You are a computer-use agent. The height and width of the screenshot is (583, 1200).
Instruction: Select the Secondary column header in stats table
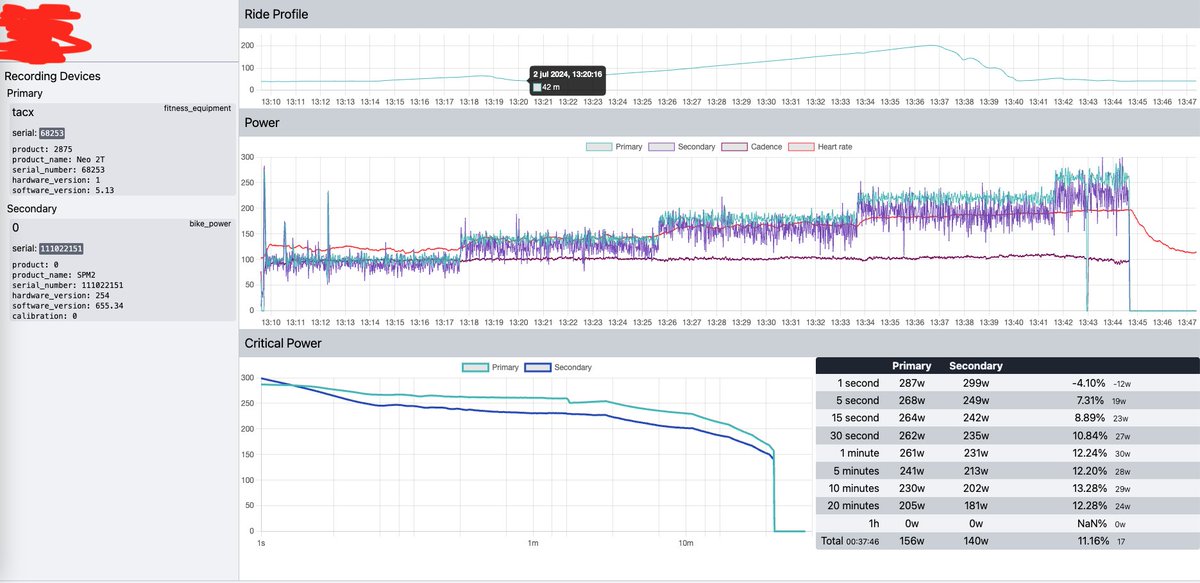pyautogui.click(x=975, y=366)
